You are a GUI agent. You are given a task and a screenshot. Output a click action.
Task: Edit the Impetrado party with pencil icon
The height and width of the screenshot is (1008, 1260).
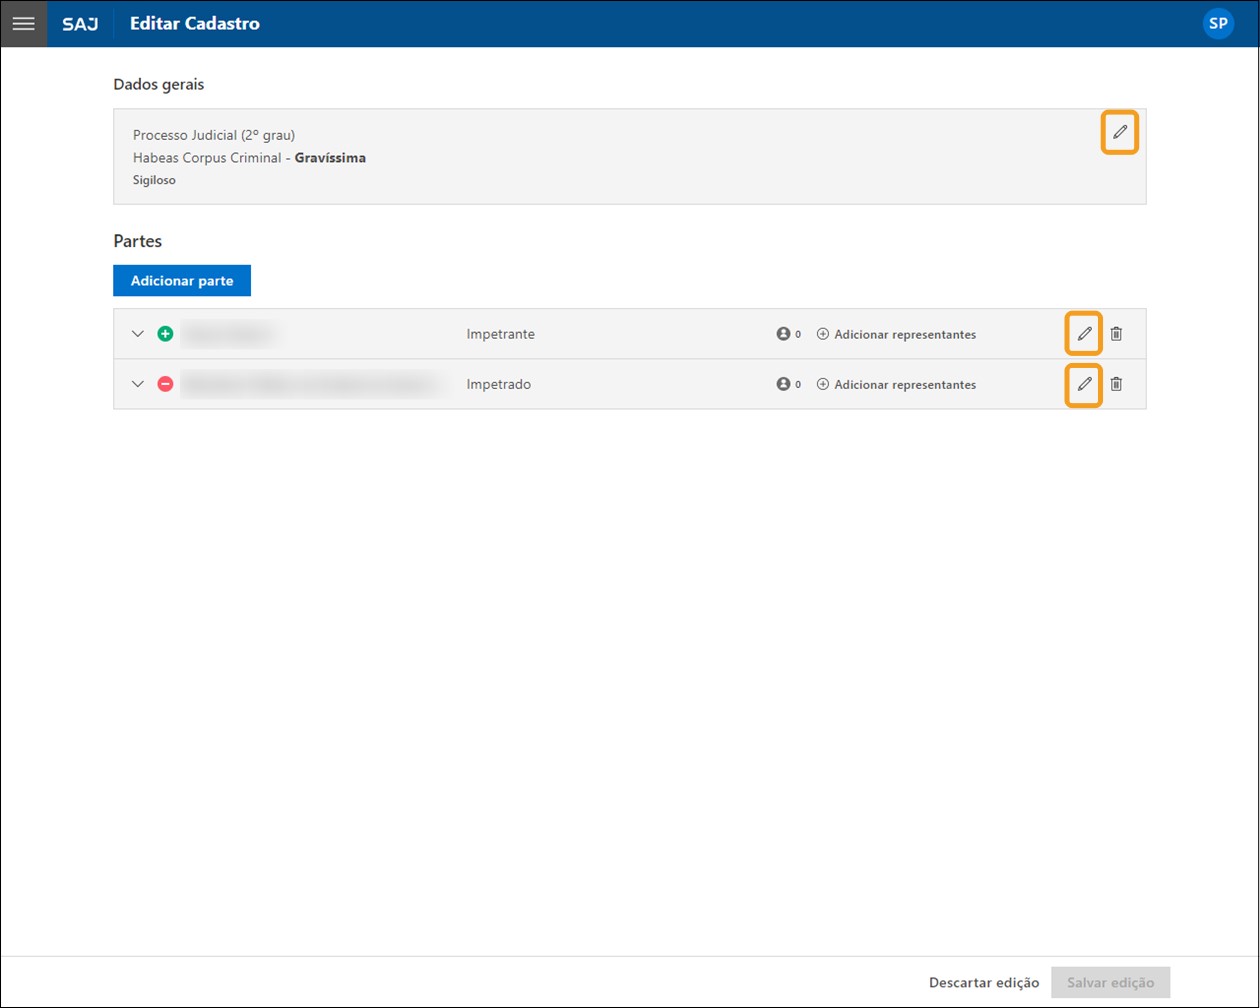click(x=1084, y=384)
